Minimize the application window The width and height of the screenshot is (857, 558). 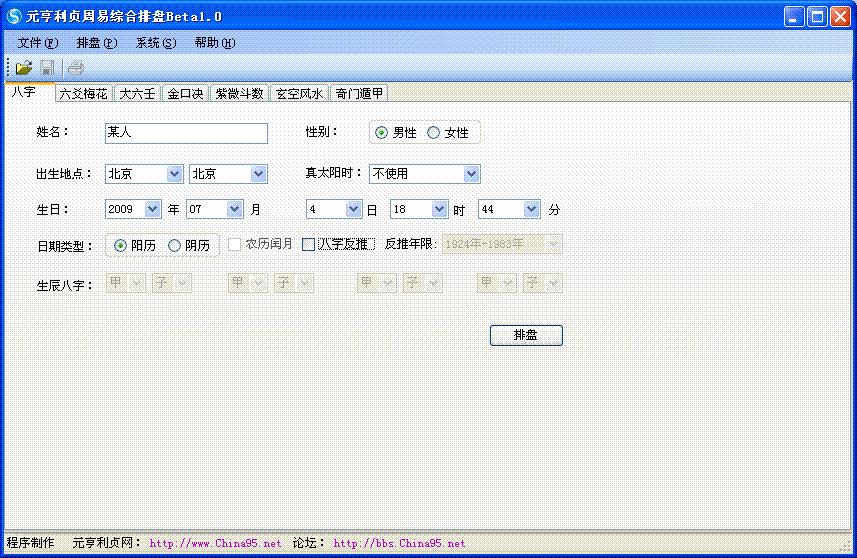(x=794, y=16)
